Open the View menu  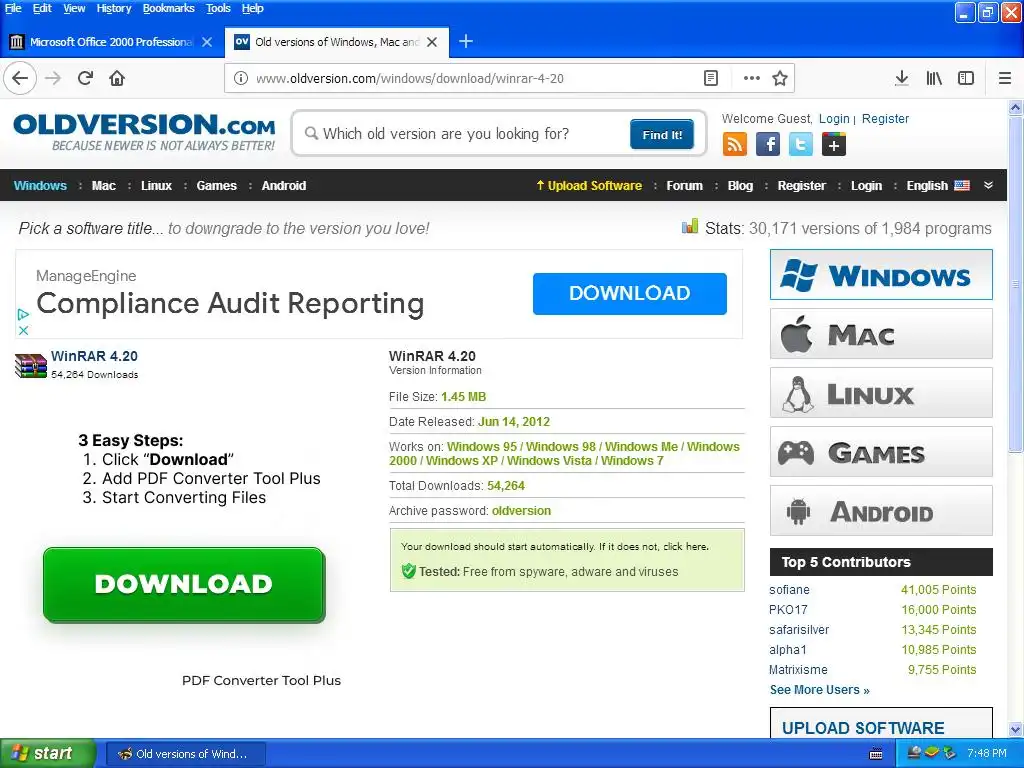(74, 8)
